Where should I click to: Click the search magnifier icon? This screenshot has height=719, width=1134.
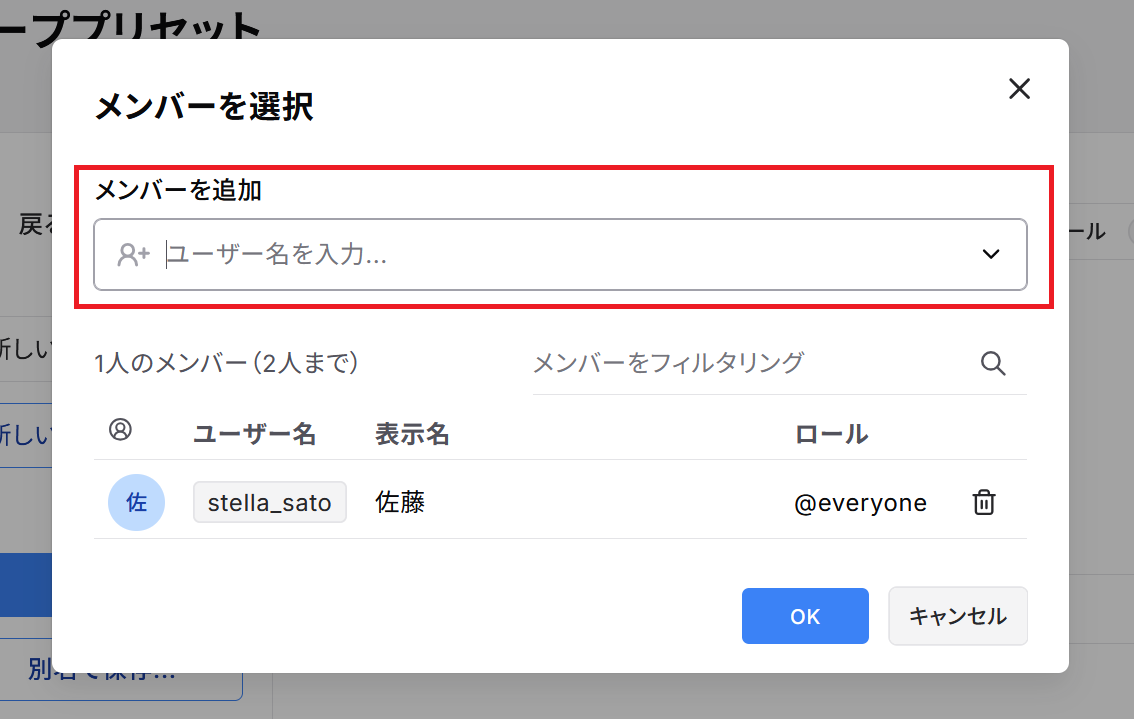993,363
